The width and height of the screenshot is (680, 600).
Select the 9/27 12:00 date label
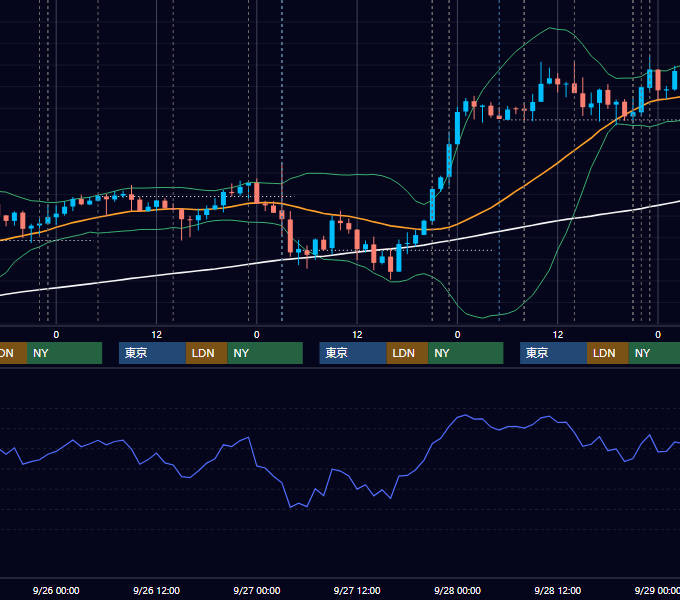[x=357, y=590]
